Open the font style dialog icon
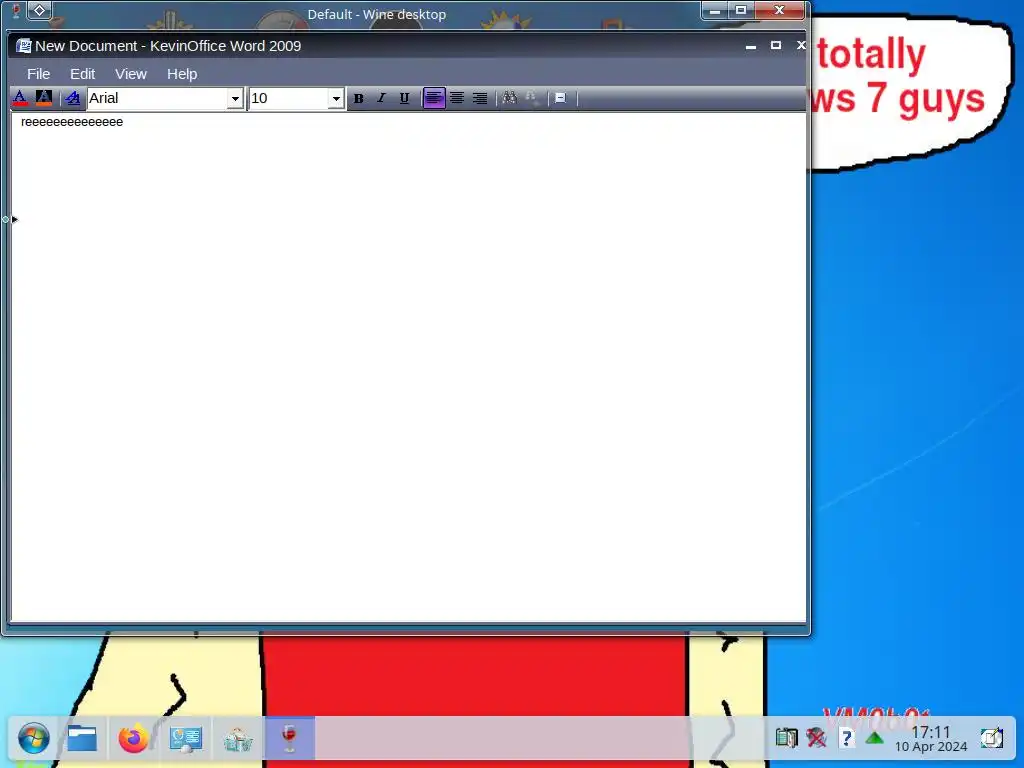Viewport: 1024px width, 768px height. click(73, 99)
